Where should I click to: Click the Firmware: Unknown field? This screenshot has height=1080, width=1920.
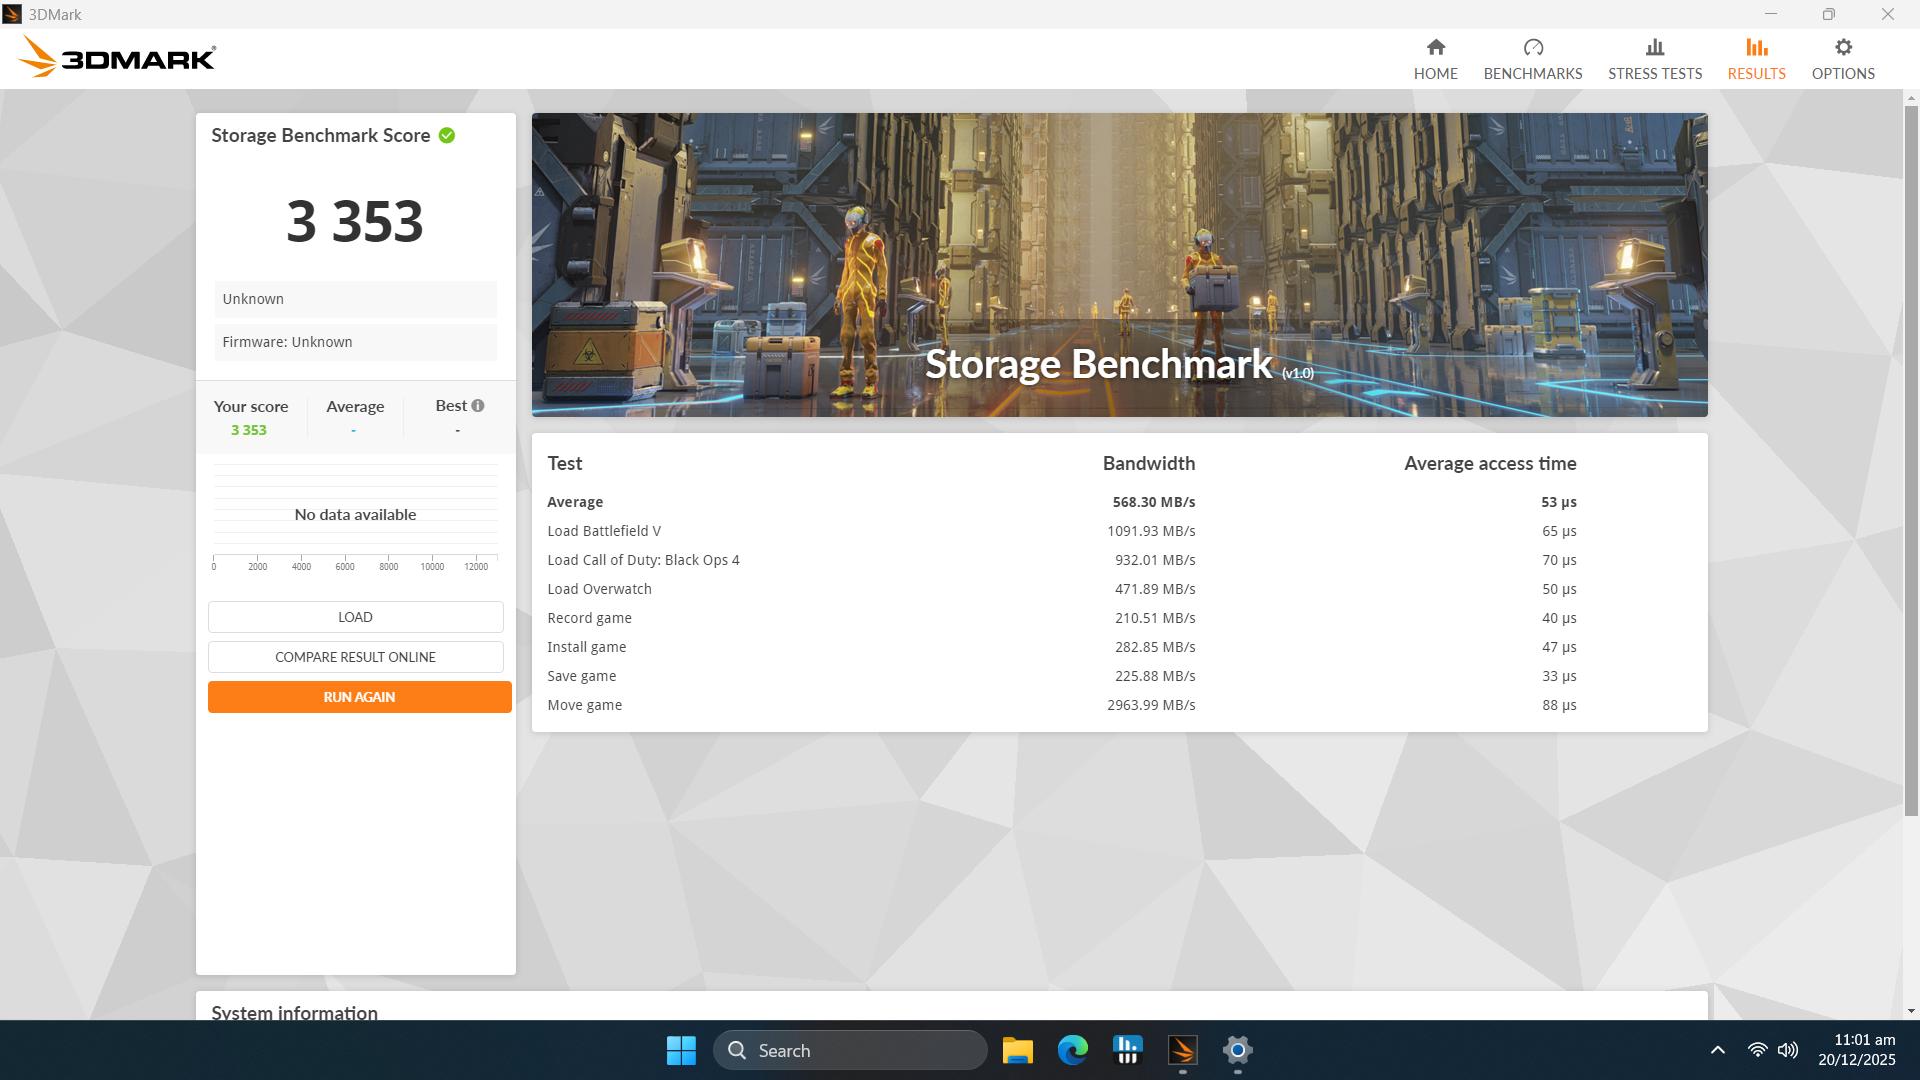pyautogui.click(x=355, y=342)
